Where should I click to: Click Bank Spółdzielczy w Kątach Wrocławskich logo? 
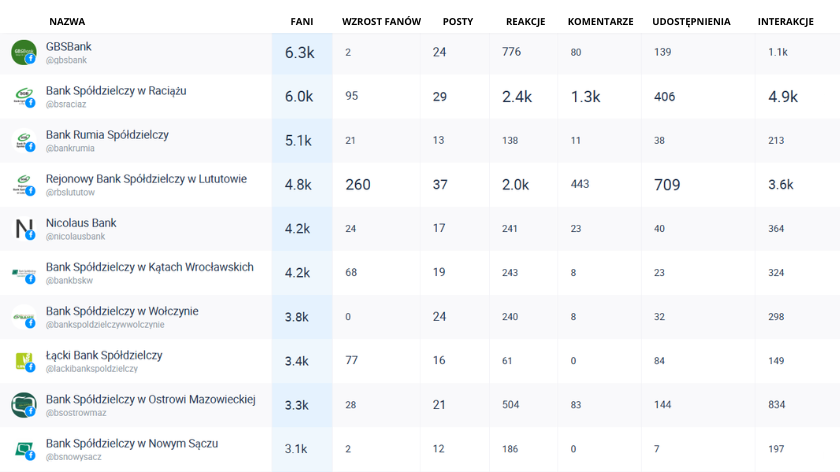[x=24, y=272]
